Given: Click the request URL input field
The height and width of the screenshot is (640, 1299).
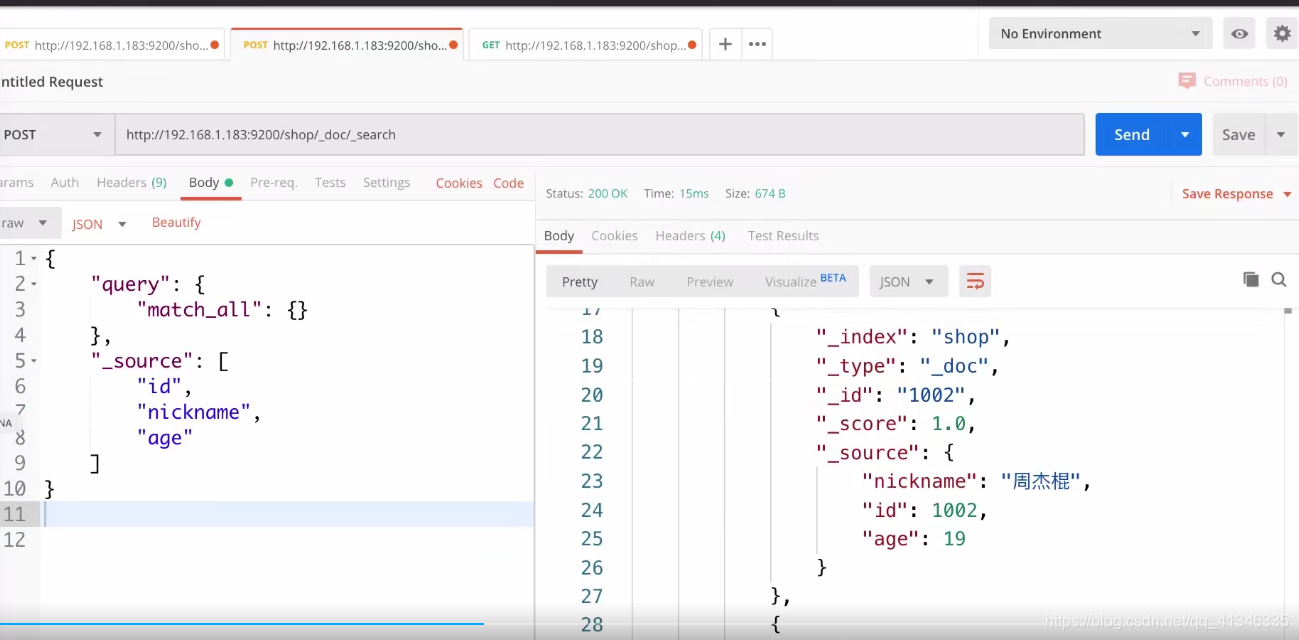Looking at the screenshot, I should [x=600, y=134].
